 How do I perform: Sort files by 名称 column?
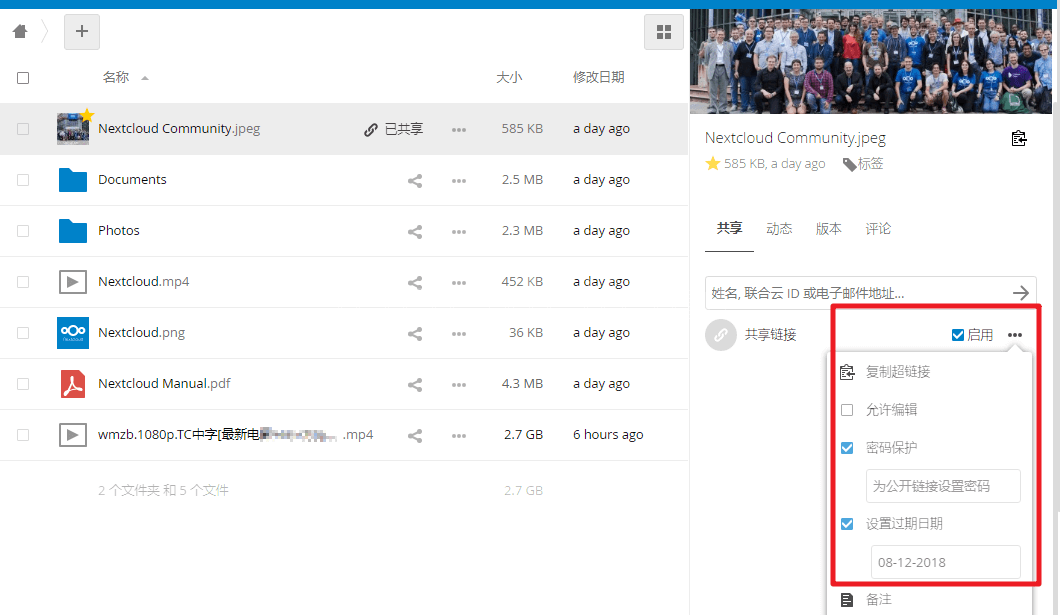pyautogui.click(x=116, y=77)
